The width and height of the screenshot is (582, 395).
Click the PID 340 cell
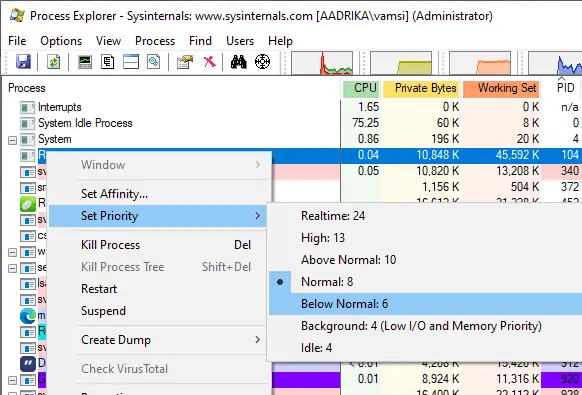(569, 171)
